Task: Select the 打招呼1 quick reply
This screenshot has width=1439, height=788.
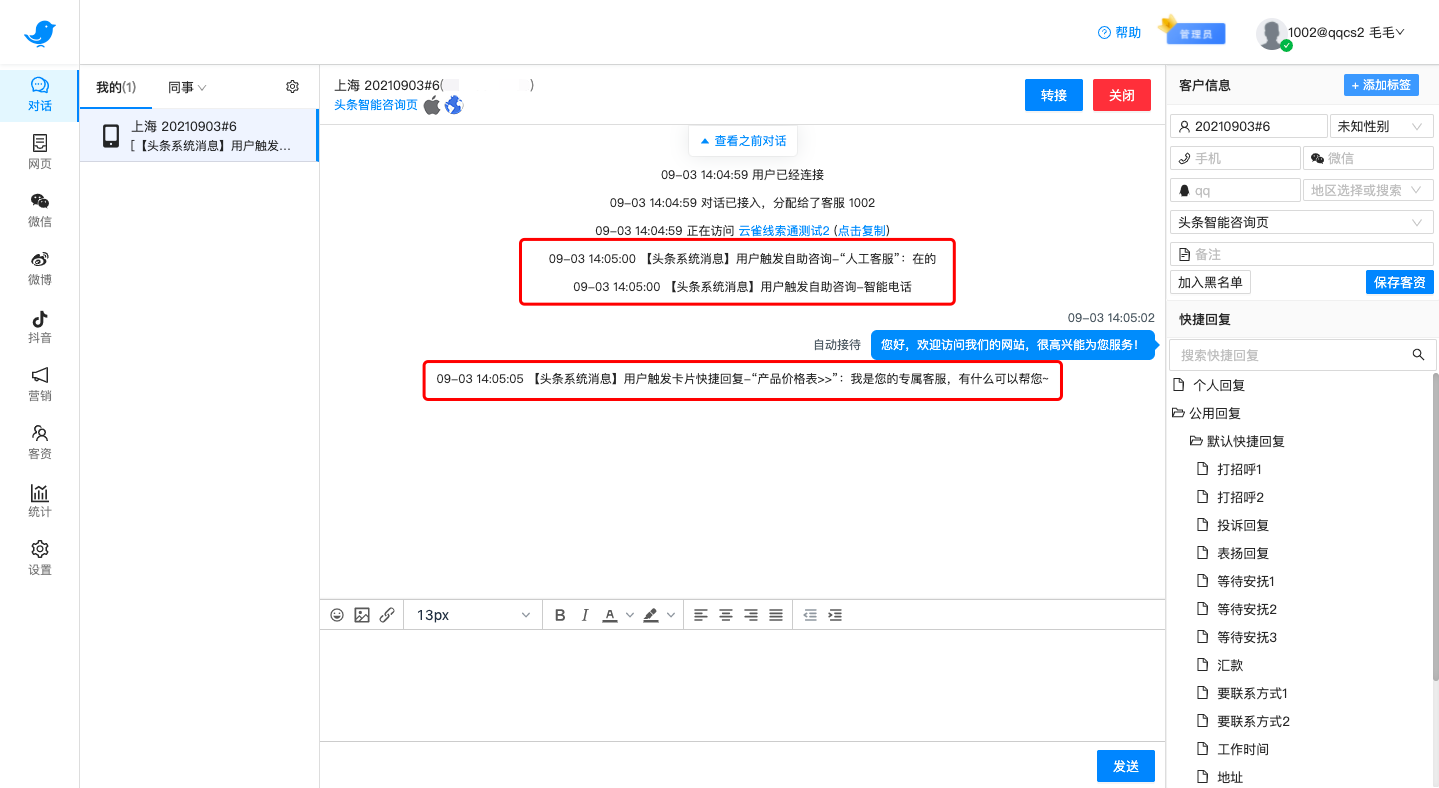Action: click(x=1240, y=468)
